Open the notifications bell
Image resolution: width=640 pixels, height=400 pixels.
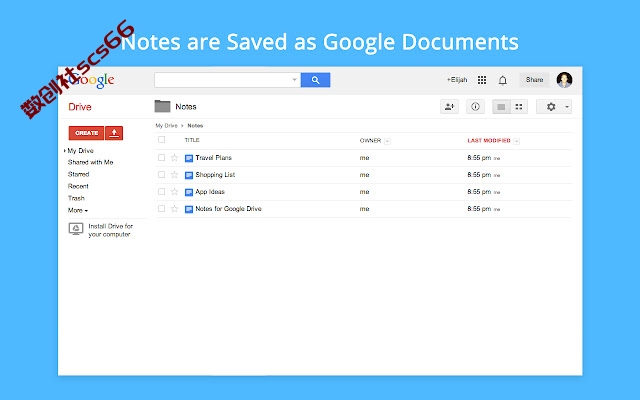click(503, 80)
